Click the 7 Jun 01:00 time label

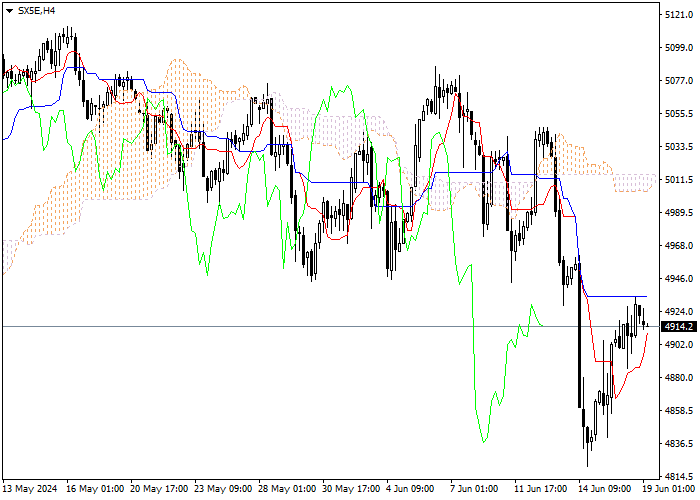click(x=474, y=489)
